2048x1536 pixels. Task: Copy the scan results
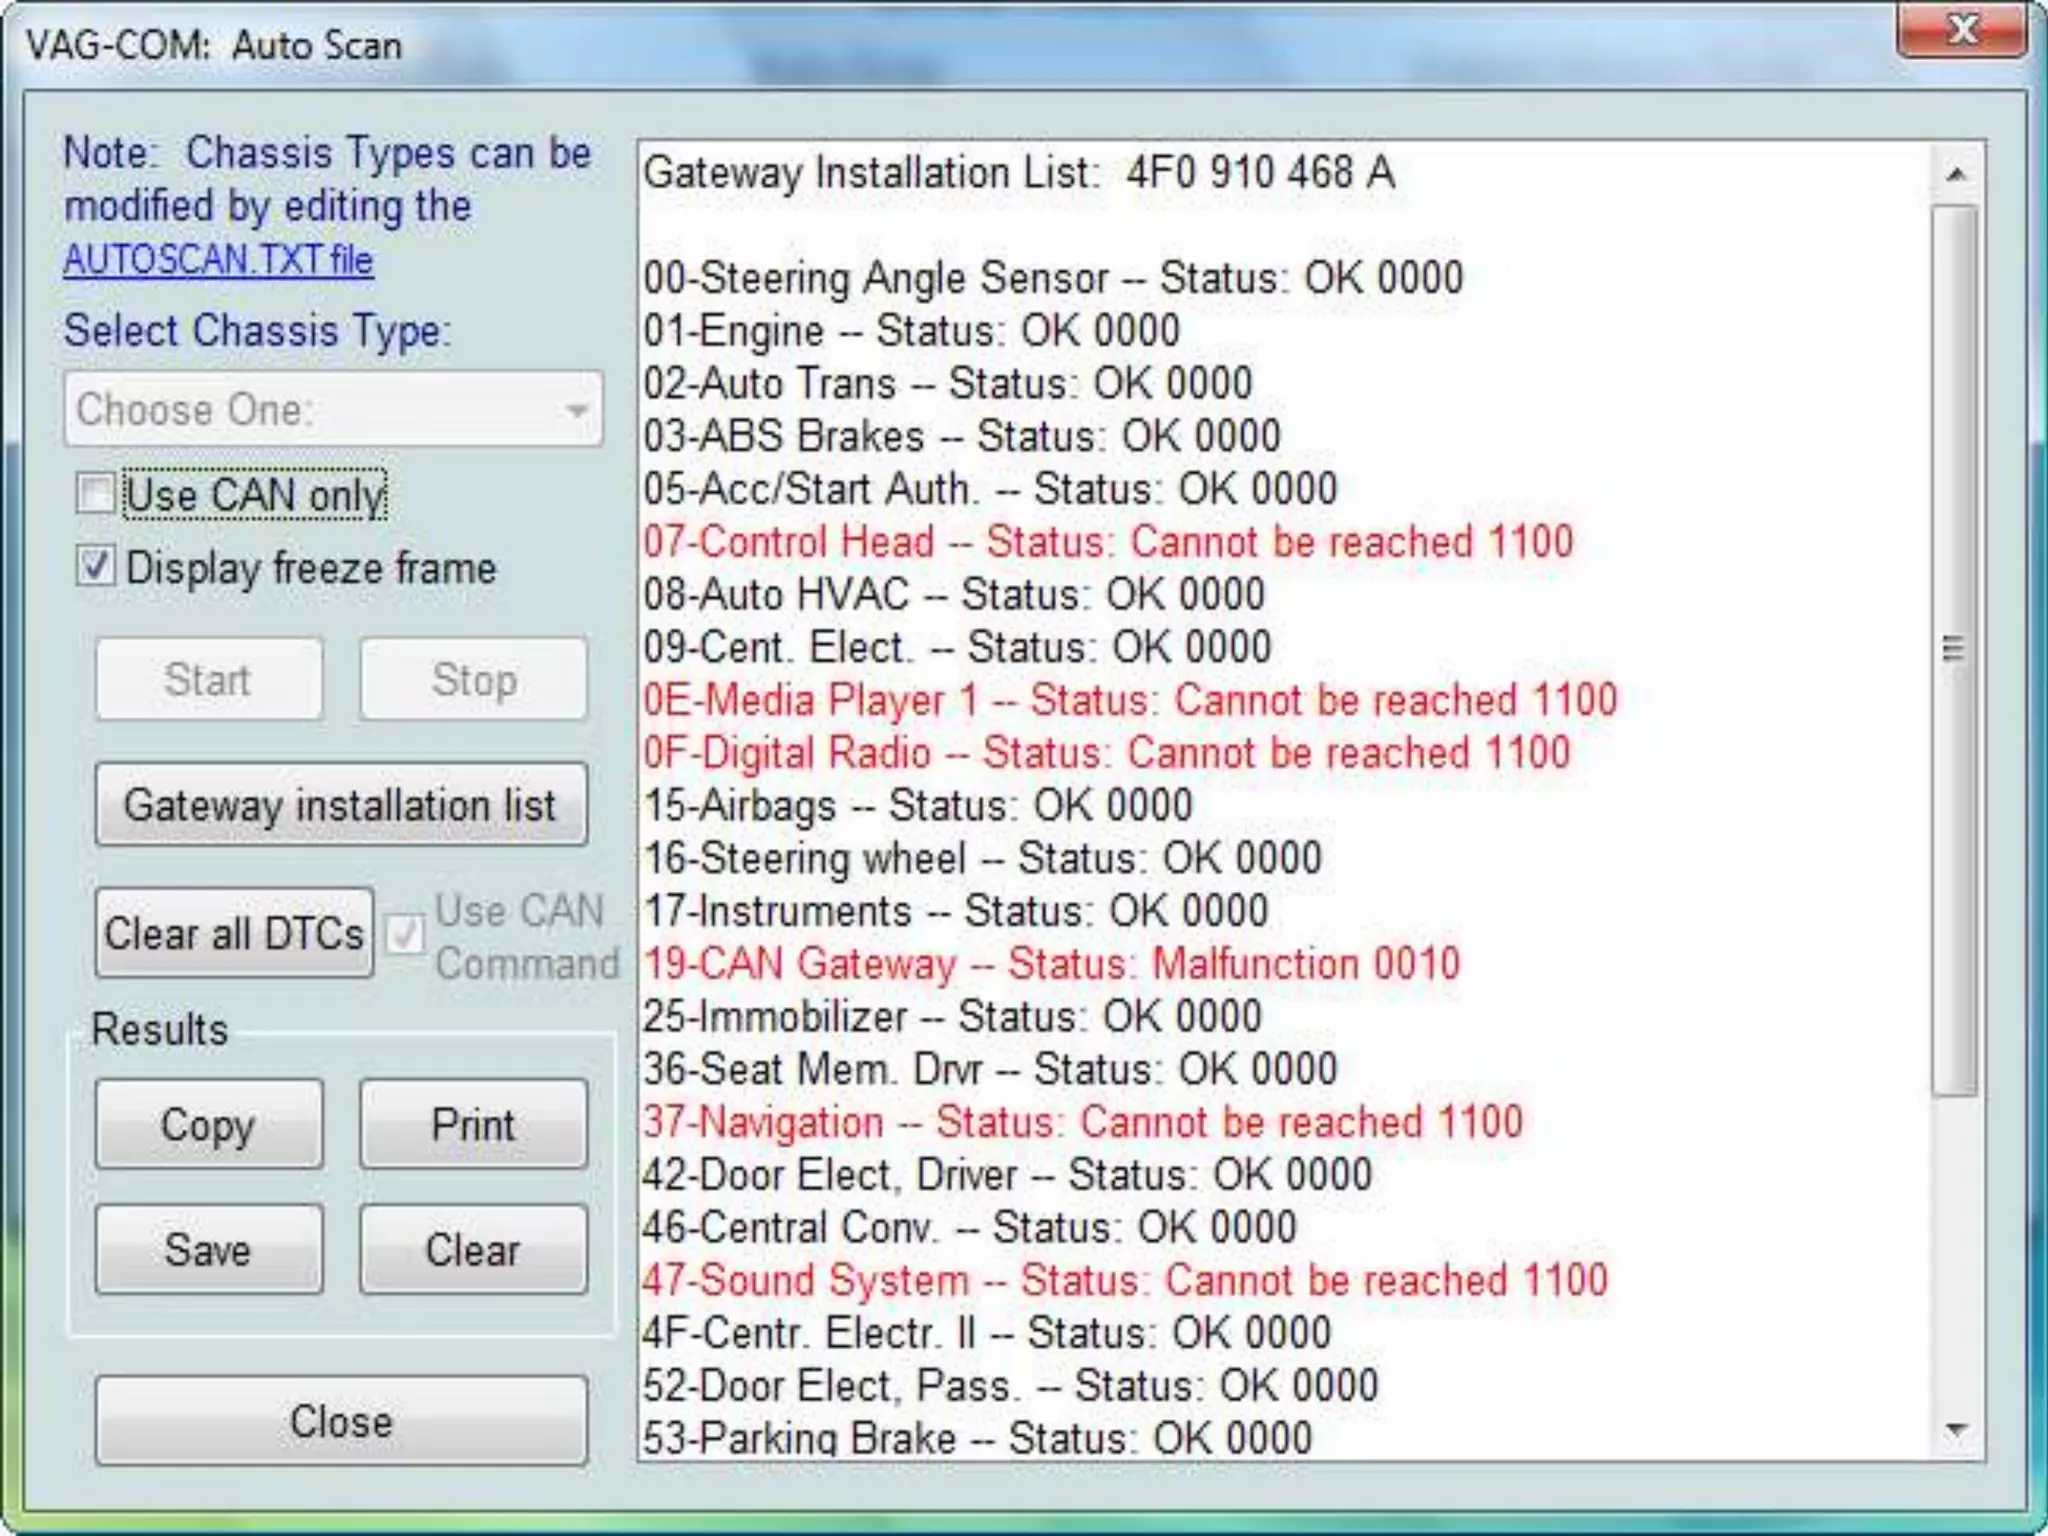[x=209, y=1124]
